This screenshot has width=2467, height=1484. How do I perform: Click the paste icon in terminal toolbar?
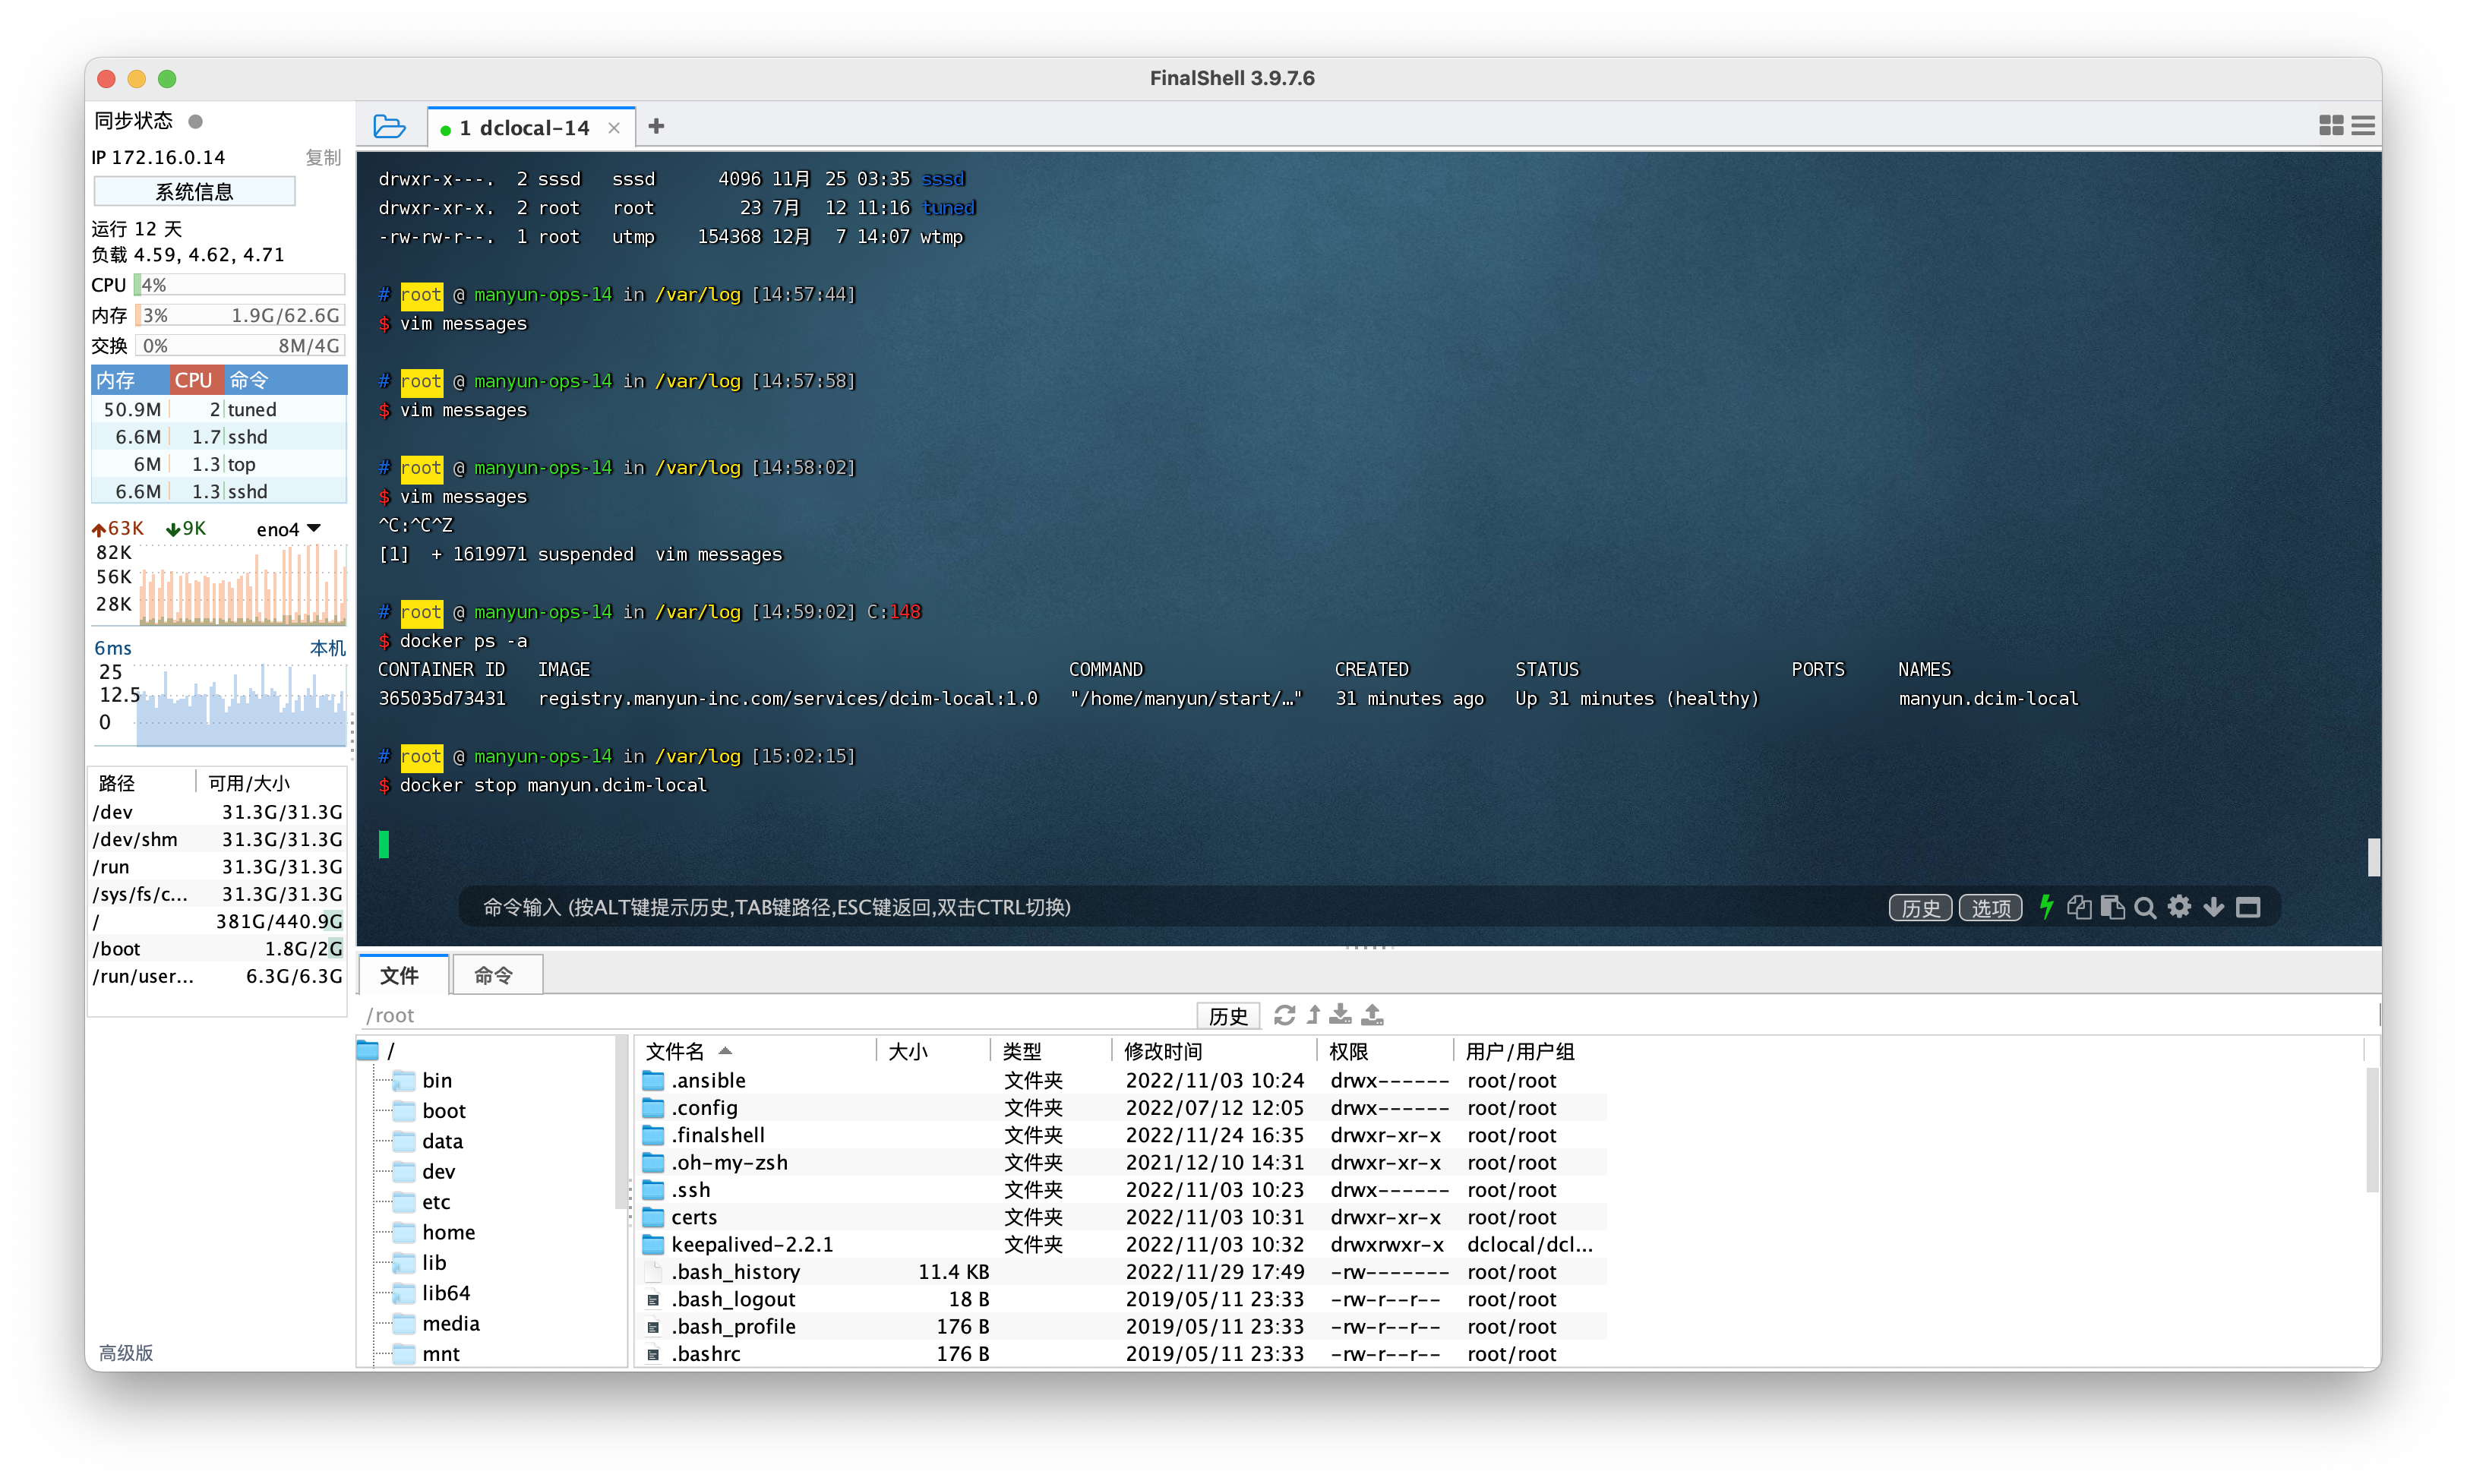point(2112,907)
